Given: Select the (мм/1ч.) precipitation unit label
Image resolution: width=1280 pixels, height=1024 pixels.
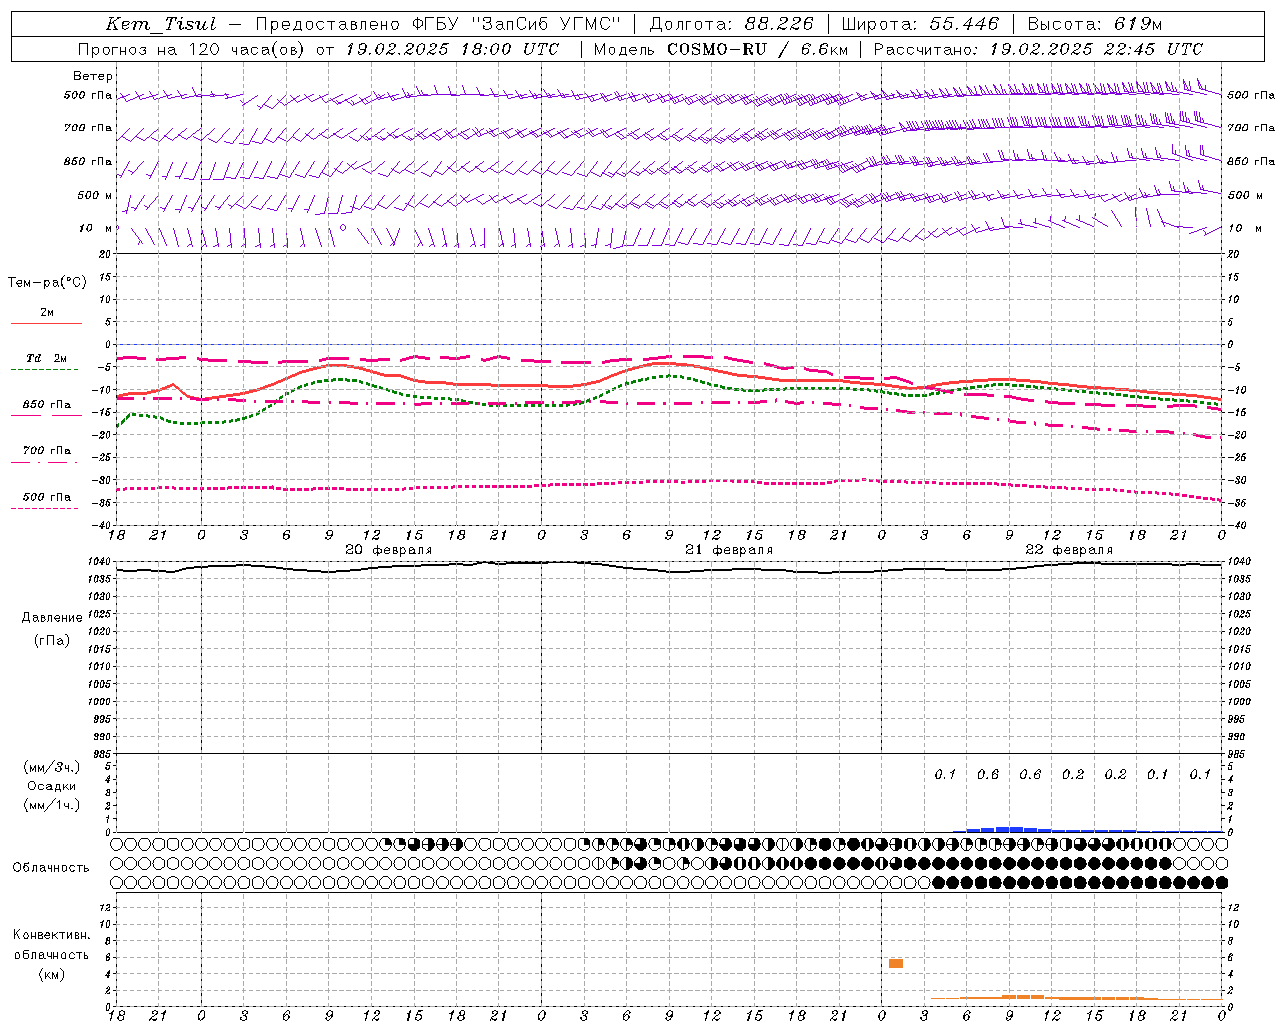Looking at the screenshot, I should [x=52, y=805].
